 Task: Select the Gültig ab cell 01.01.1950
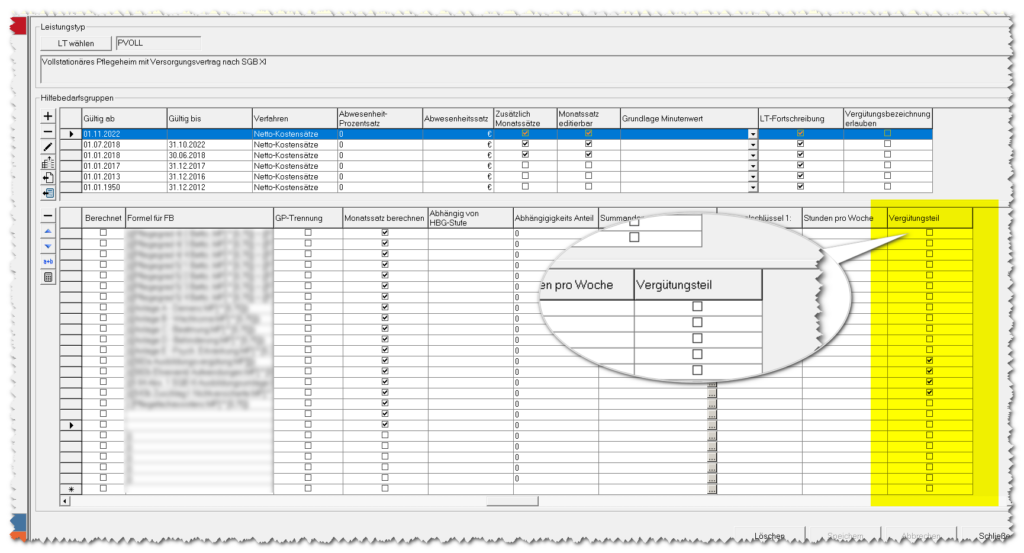(124, 187)
